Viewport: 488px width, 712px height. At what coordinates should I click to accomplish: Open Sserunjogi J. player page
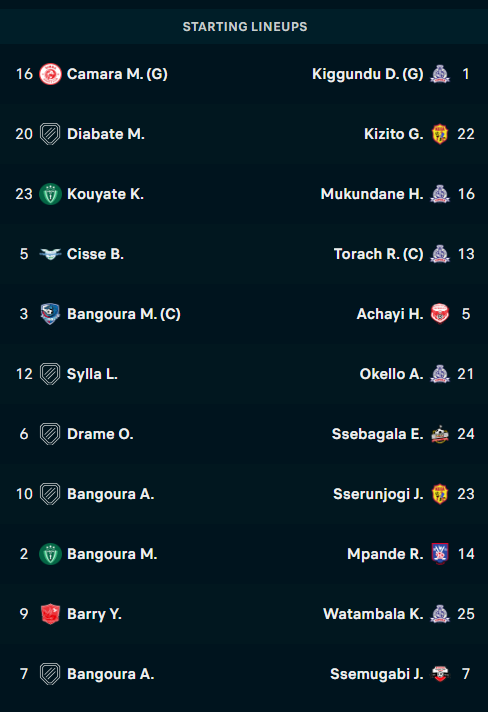[x=378, y=494]
